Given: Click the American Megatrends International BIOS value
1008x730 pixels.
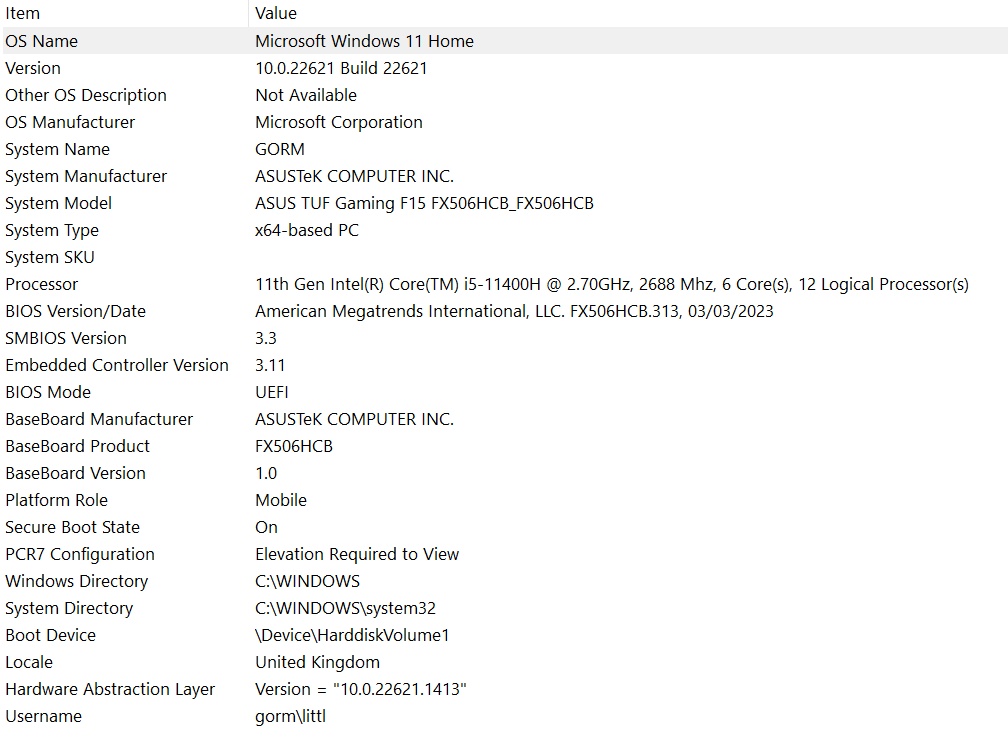Looking at the screenshot, I should 514,311.
